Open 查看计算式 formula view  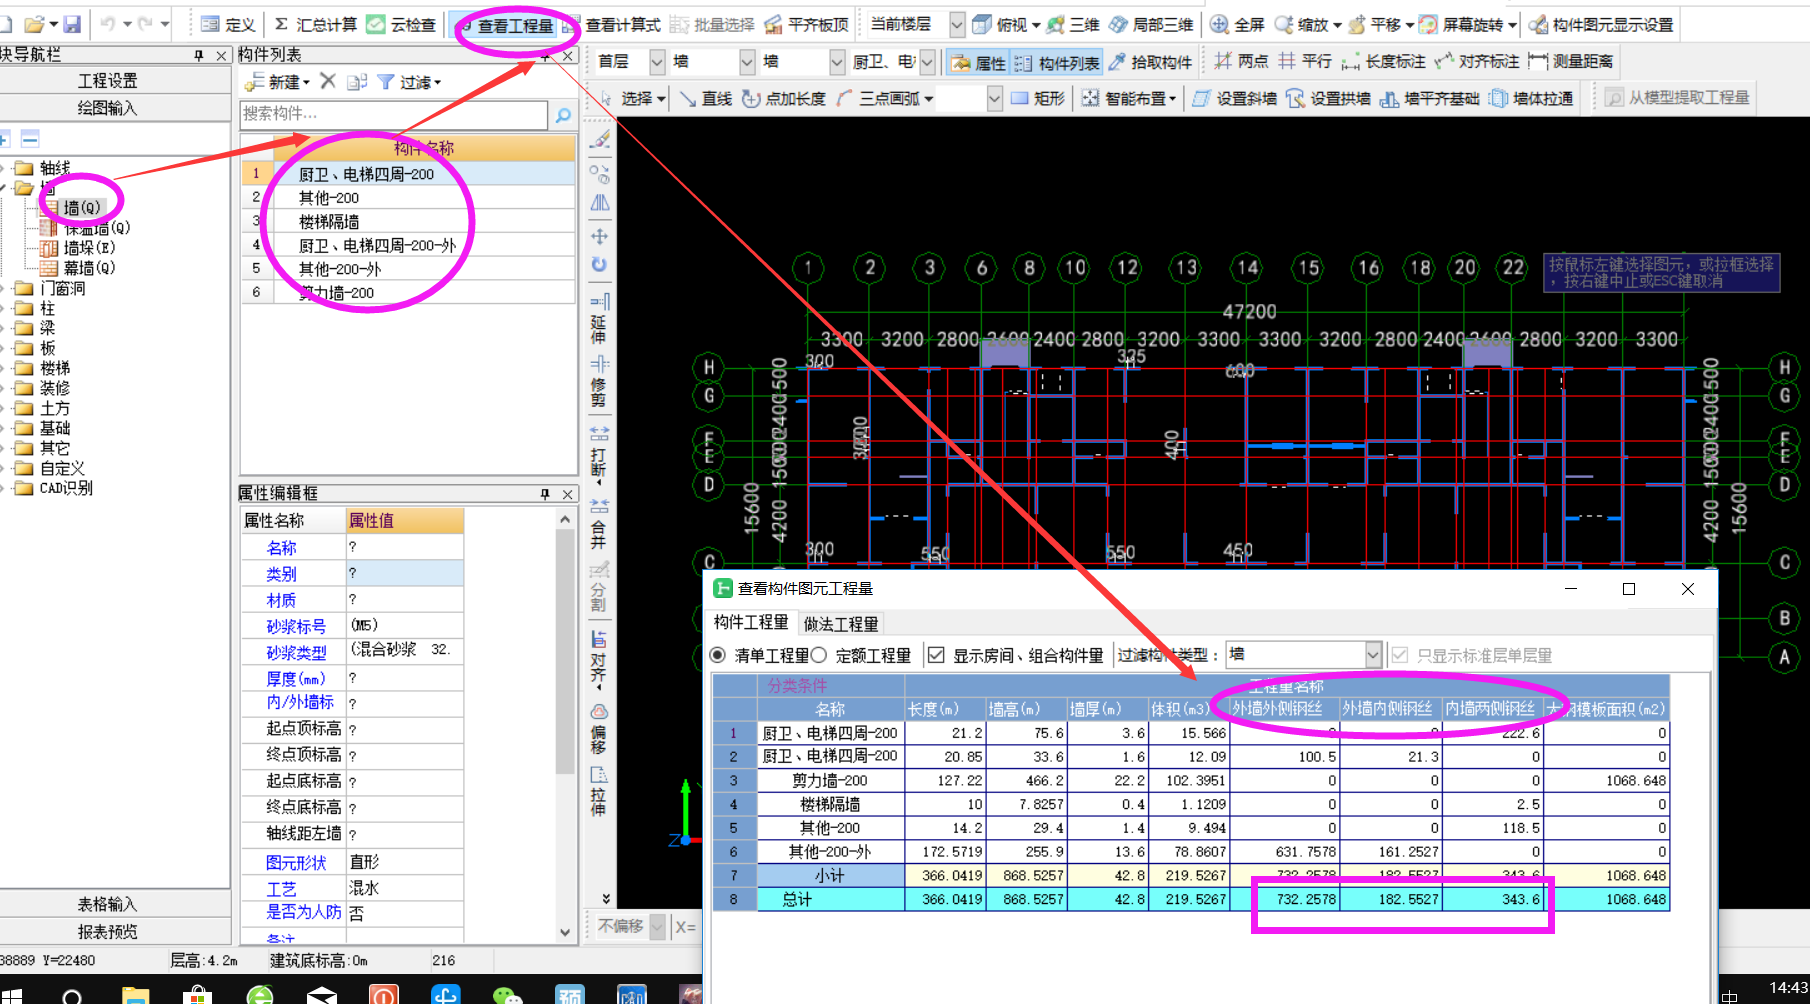(x=611, y=24)
